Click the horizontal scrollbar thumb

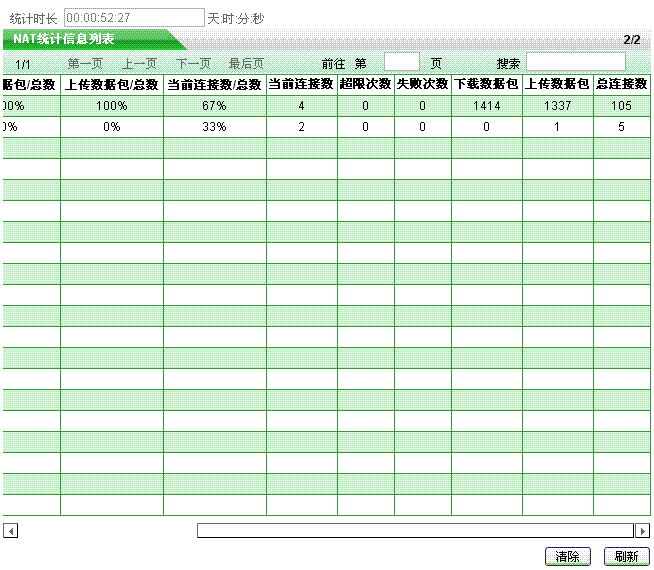coord(415,531)
